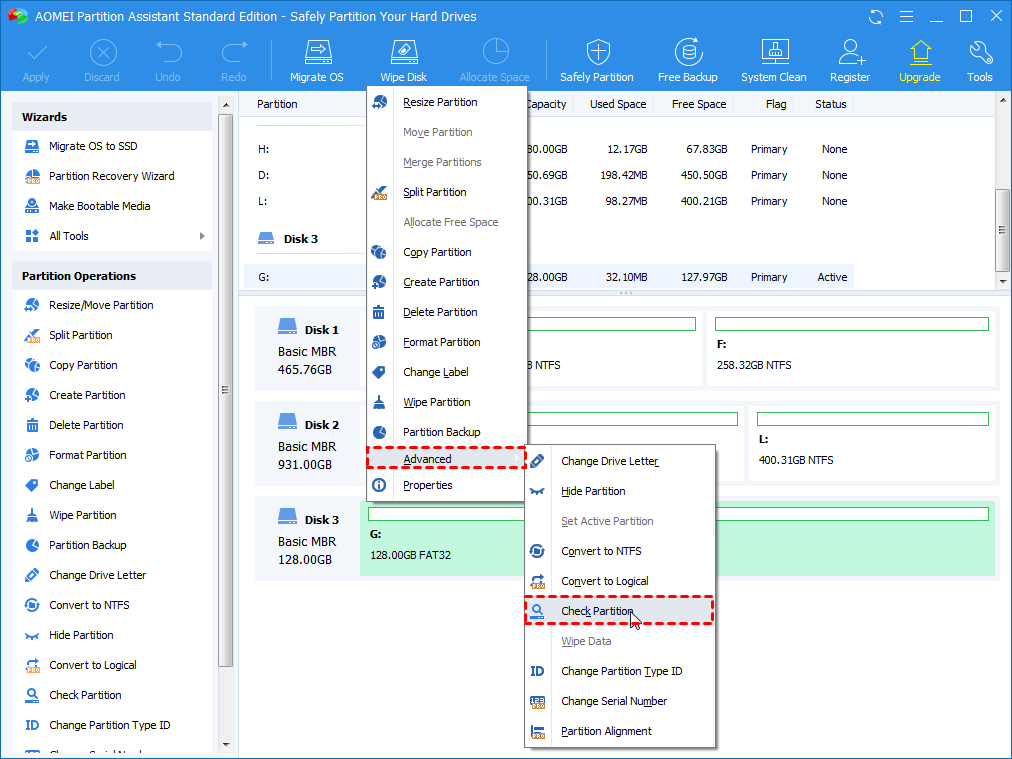The height and width of the screenshot is (759, 1012).
Task: Click Format Partition in context menu
Action: (x=446, y=342)
